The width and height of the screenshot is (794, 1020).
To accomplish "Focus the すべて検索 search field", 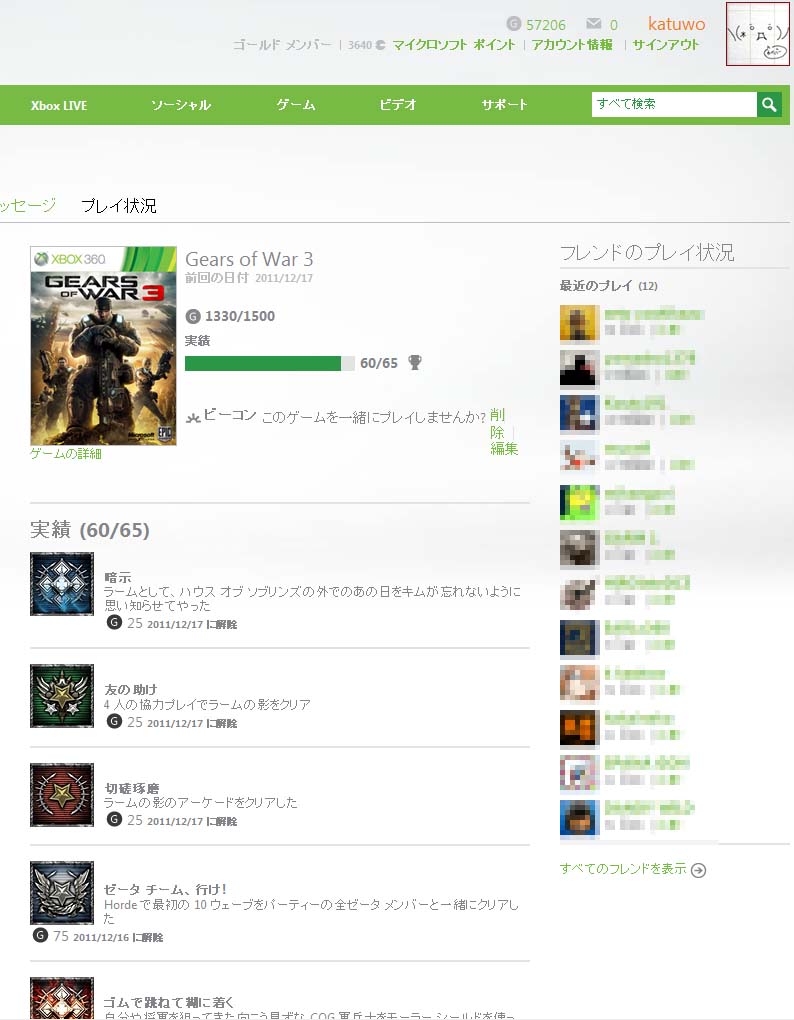I will click(674, 104).
